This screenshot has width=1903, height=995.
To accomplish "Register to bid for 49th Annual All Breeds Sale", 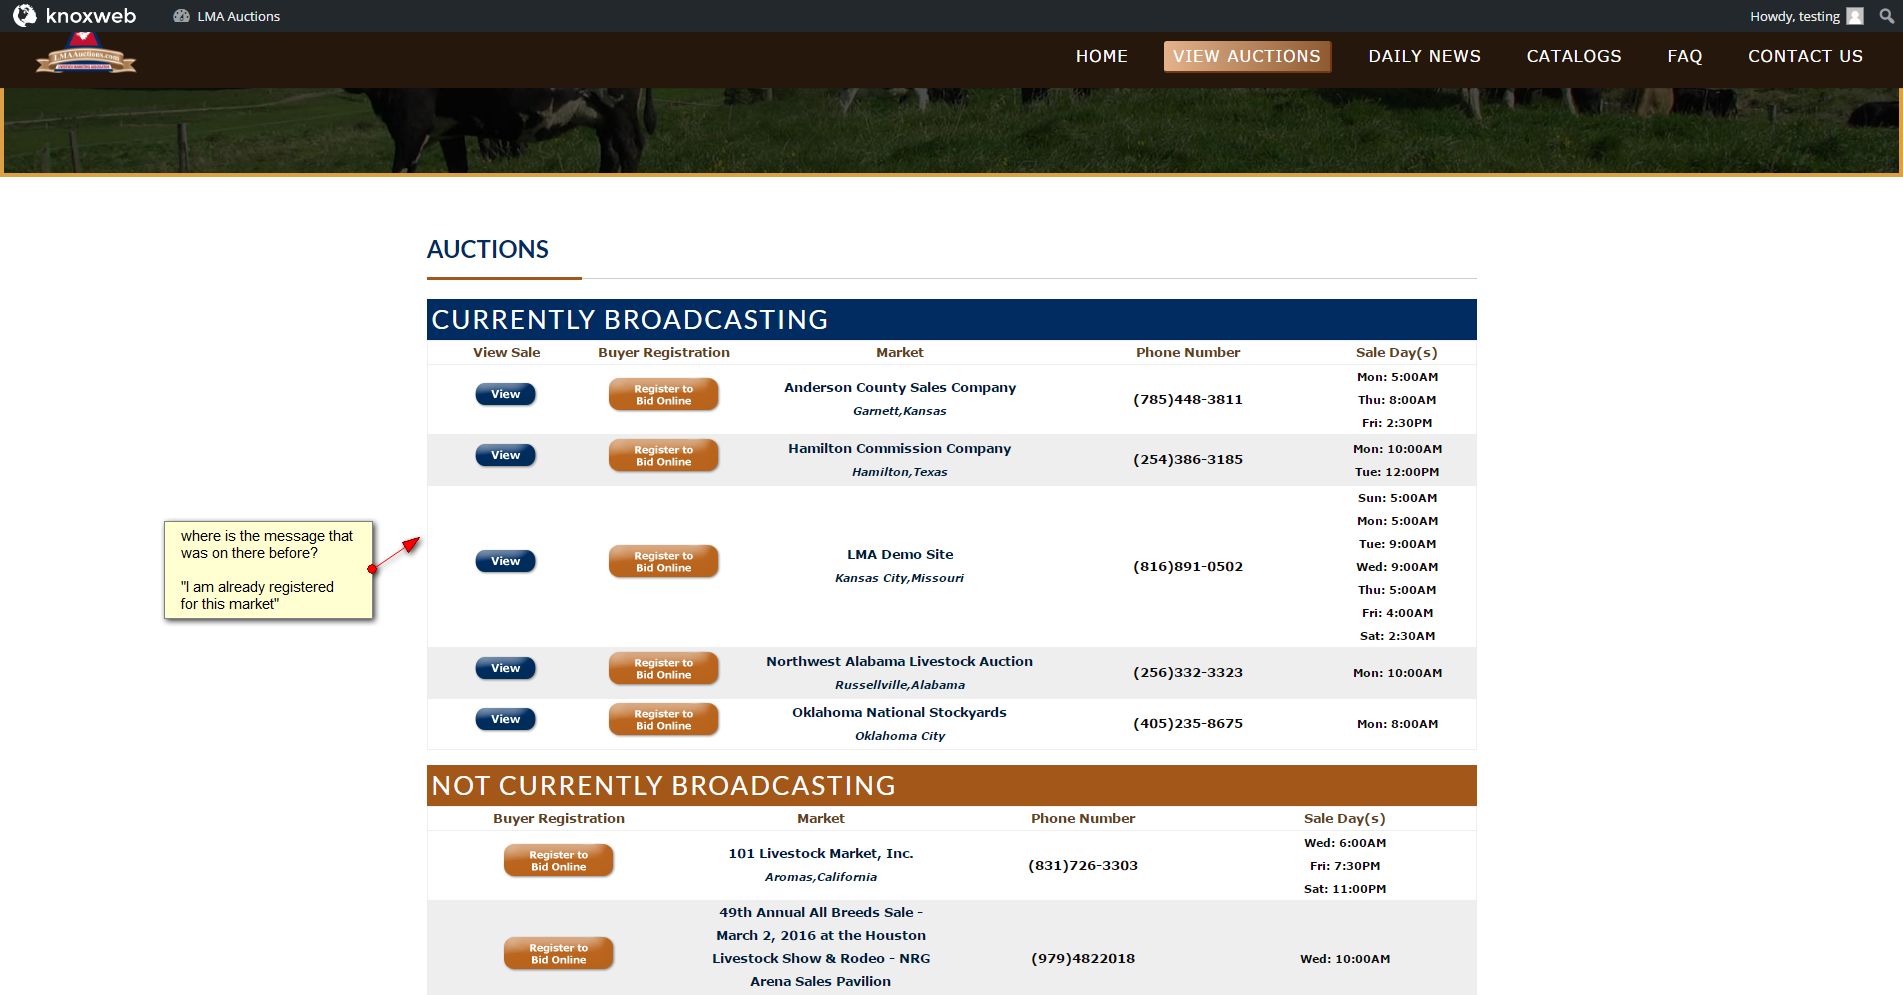I will click(559, 954).
